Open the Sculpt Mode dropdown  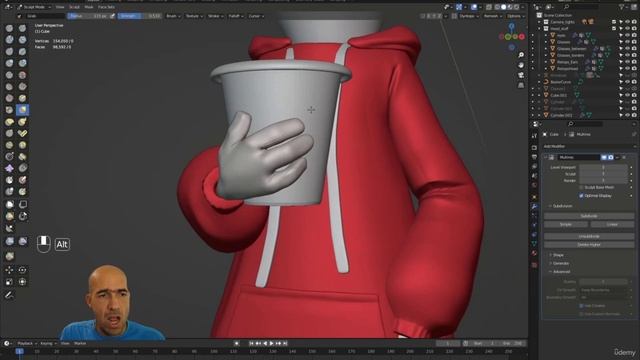click(34, 7)
